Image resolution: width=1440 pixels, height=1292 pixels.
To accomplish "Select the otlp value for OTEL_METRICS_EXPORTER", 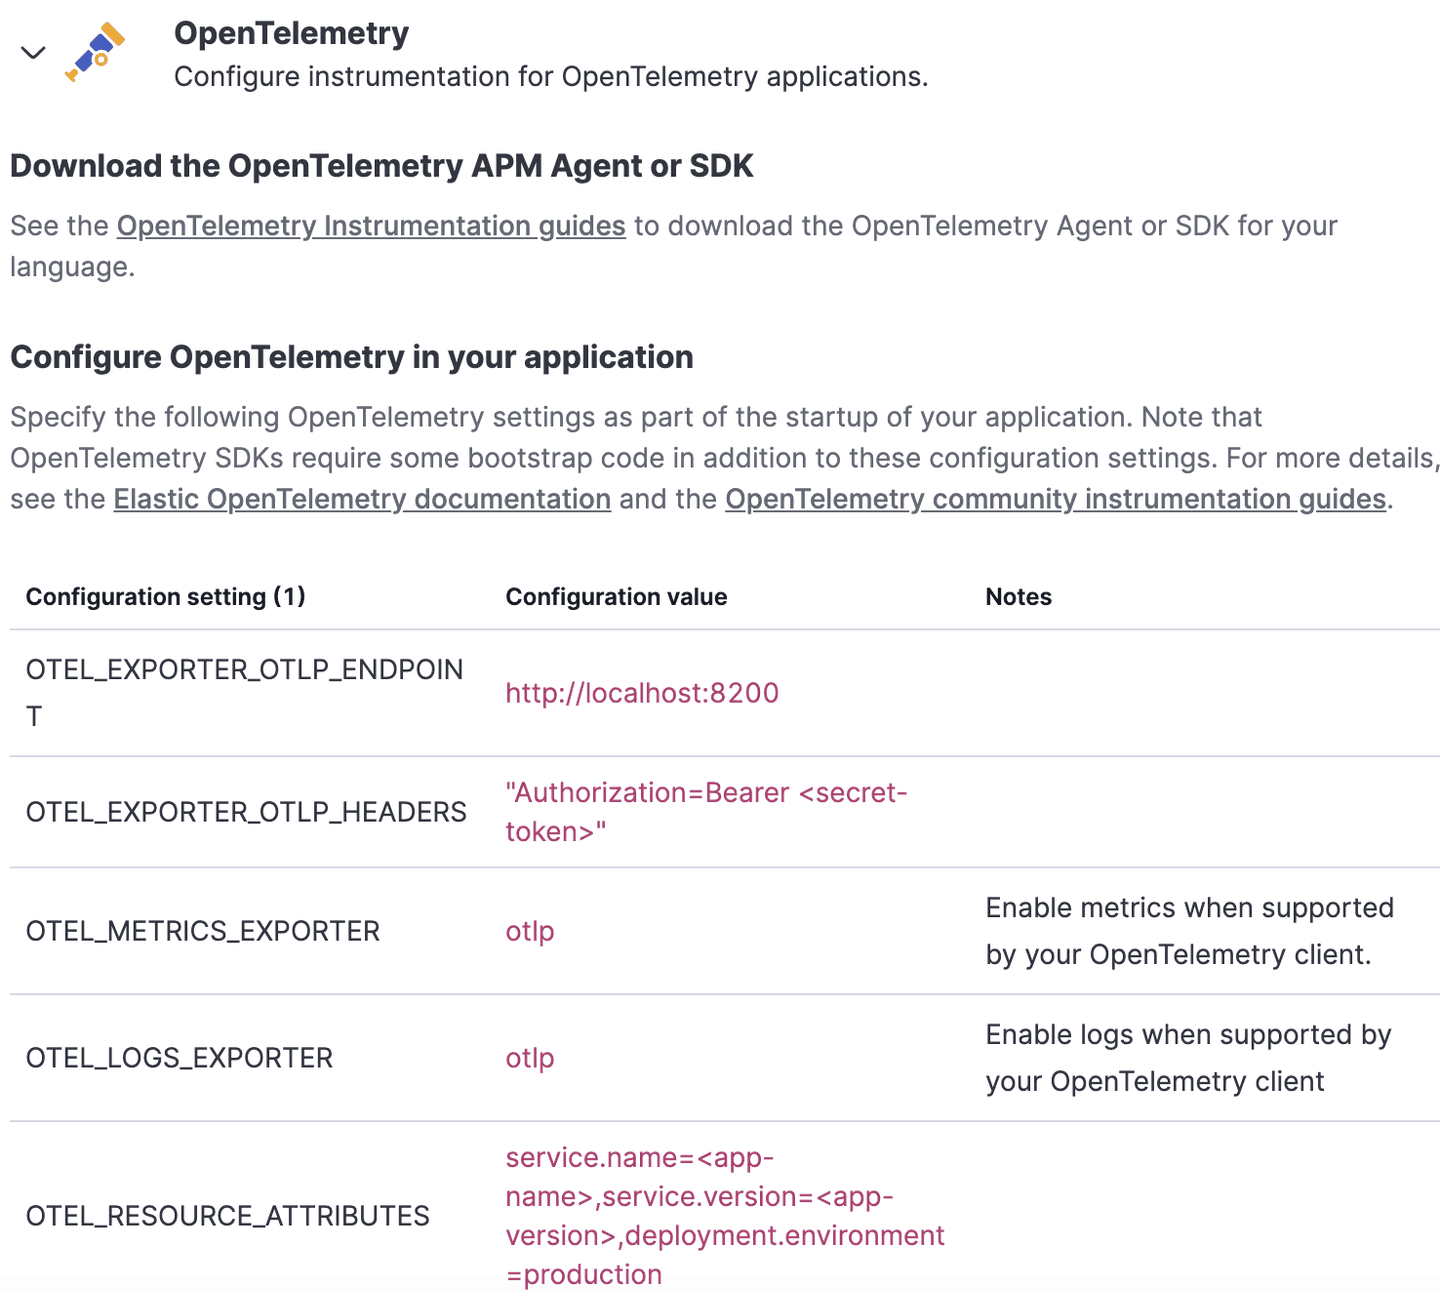I will [529, 931].
